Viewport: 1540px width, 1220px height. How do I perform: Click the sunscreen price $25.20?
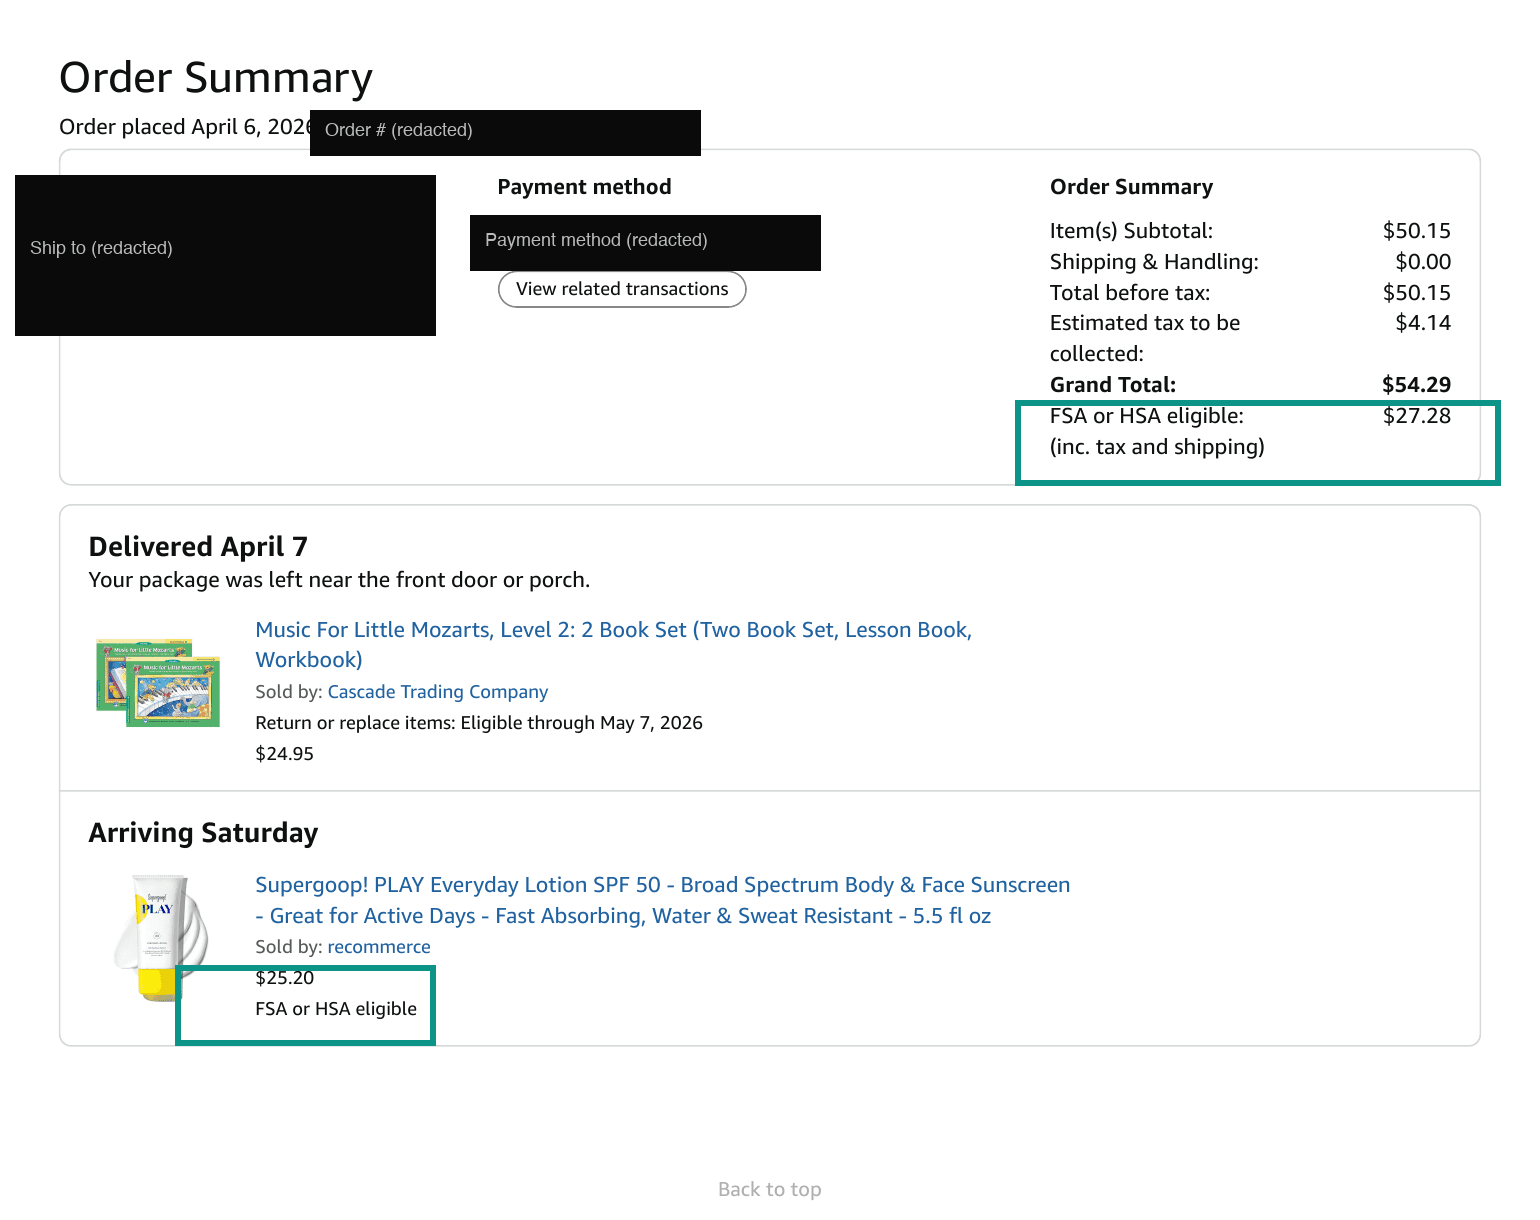284,978
